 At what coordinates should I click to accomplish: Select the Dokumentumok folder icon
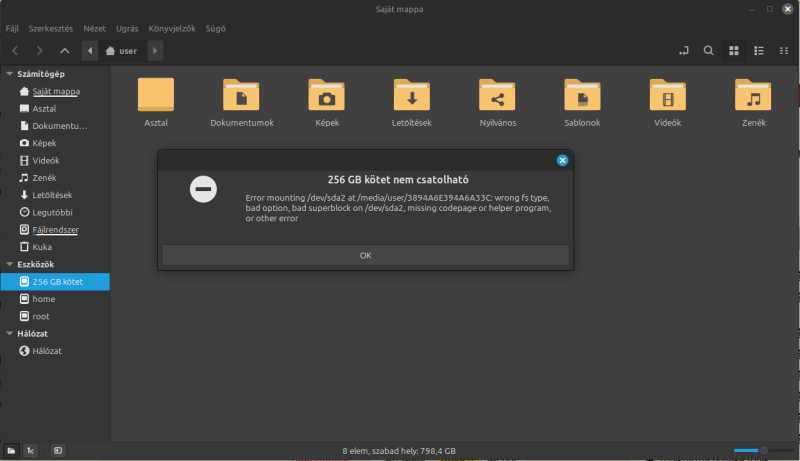point(241,95)
